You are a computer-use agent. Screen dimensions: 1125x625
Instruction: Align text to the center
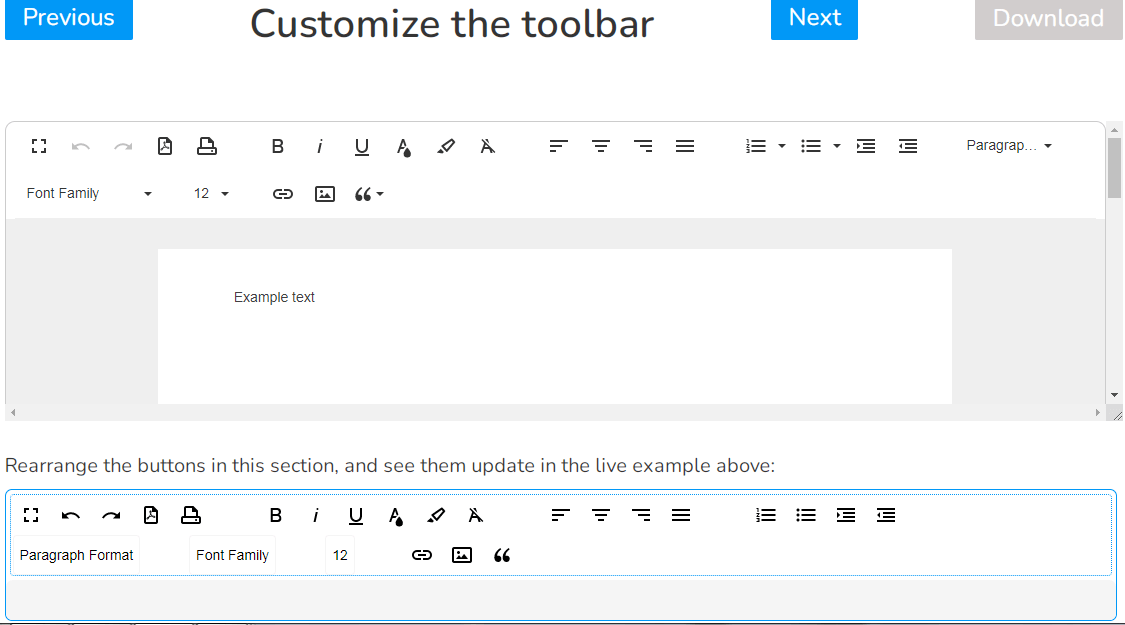(600, 146)
